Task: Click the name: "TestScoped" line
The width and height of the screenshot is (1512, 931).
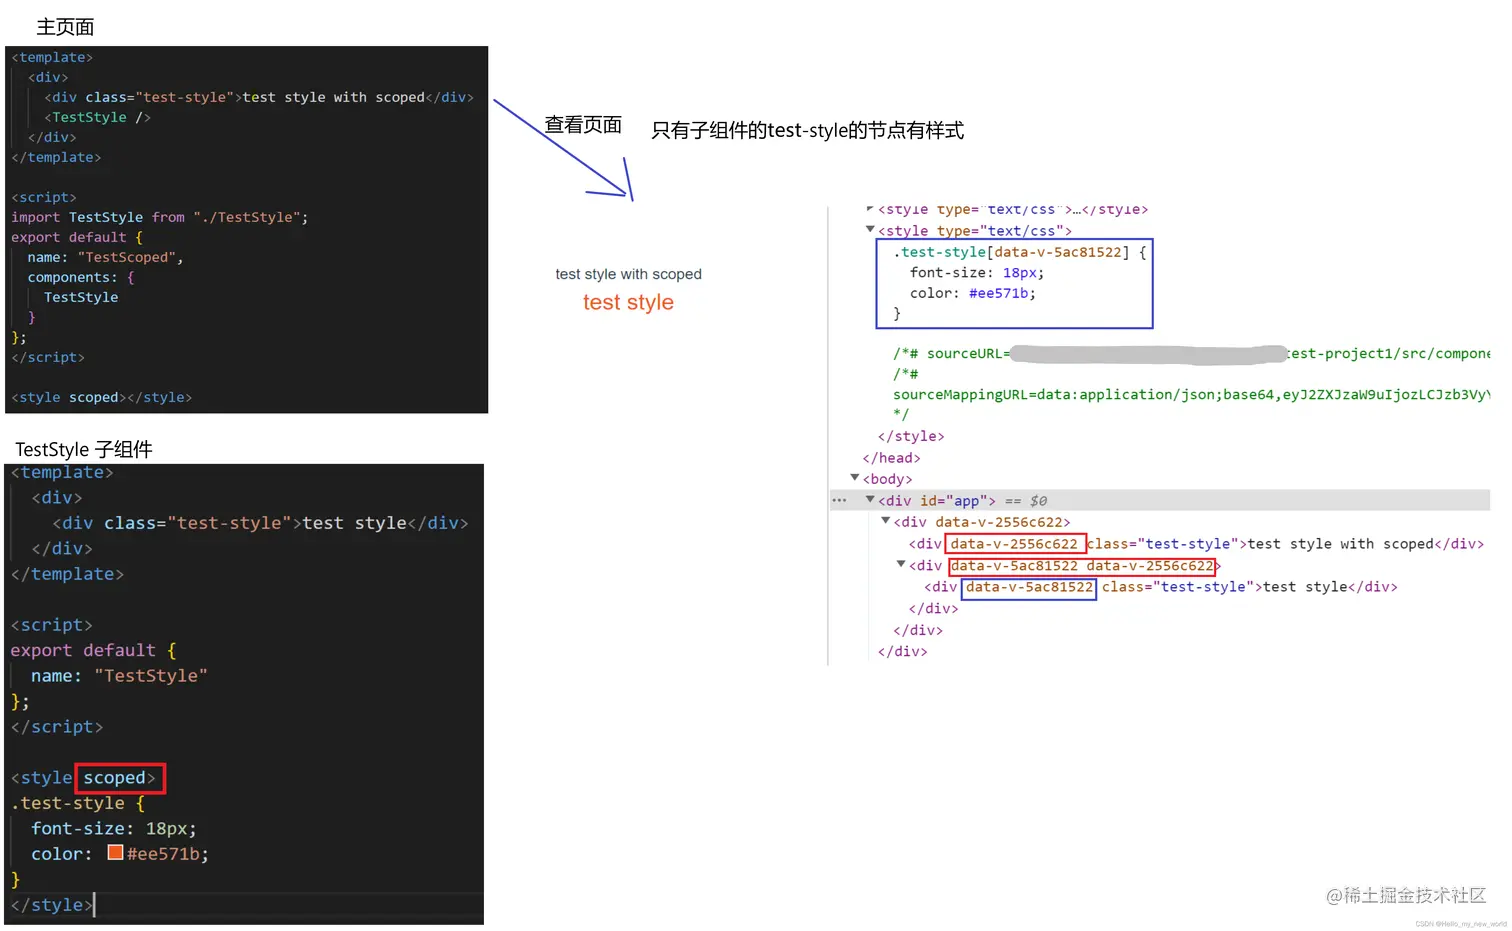Action: tap(105, 257)
